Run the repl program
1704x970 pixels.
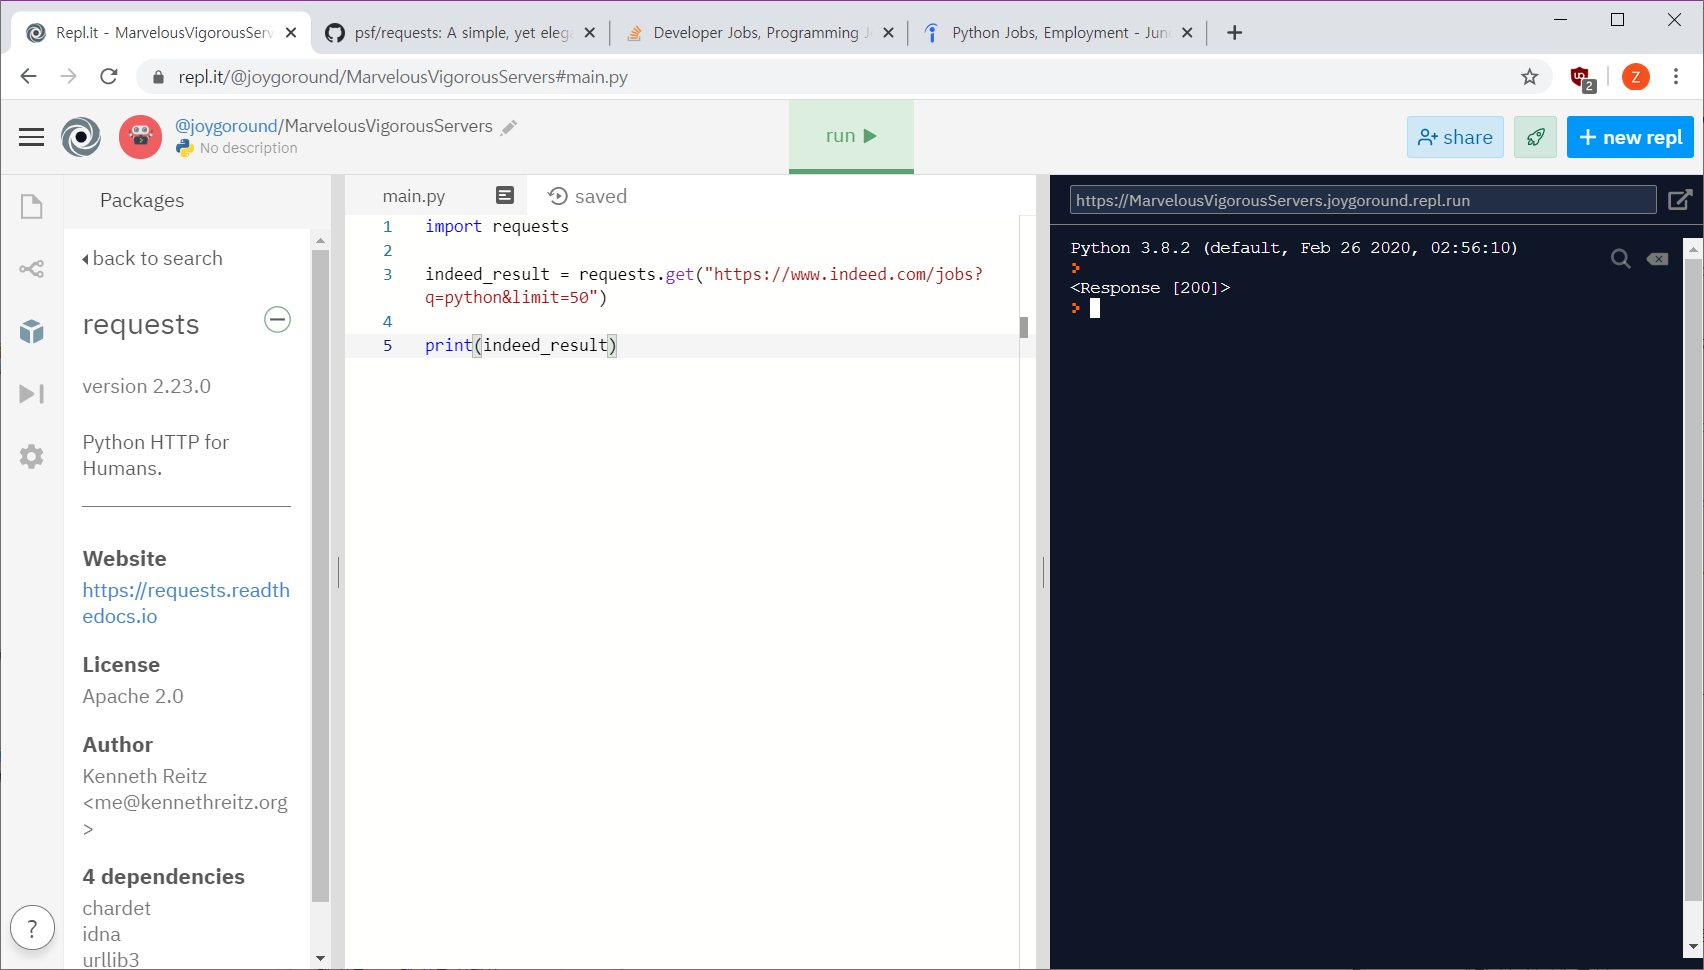tap(851, 136)
